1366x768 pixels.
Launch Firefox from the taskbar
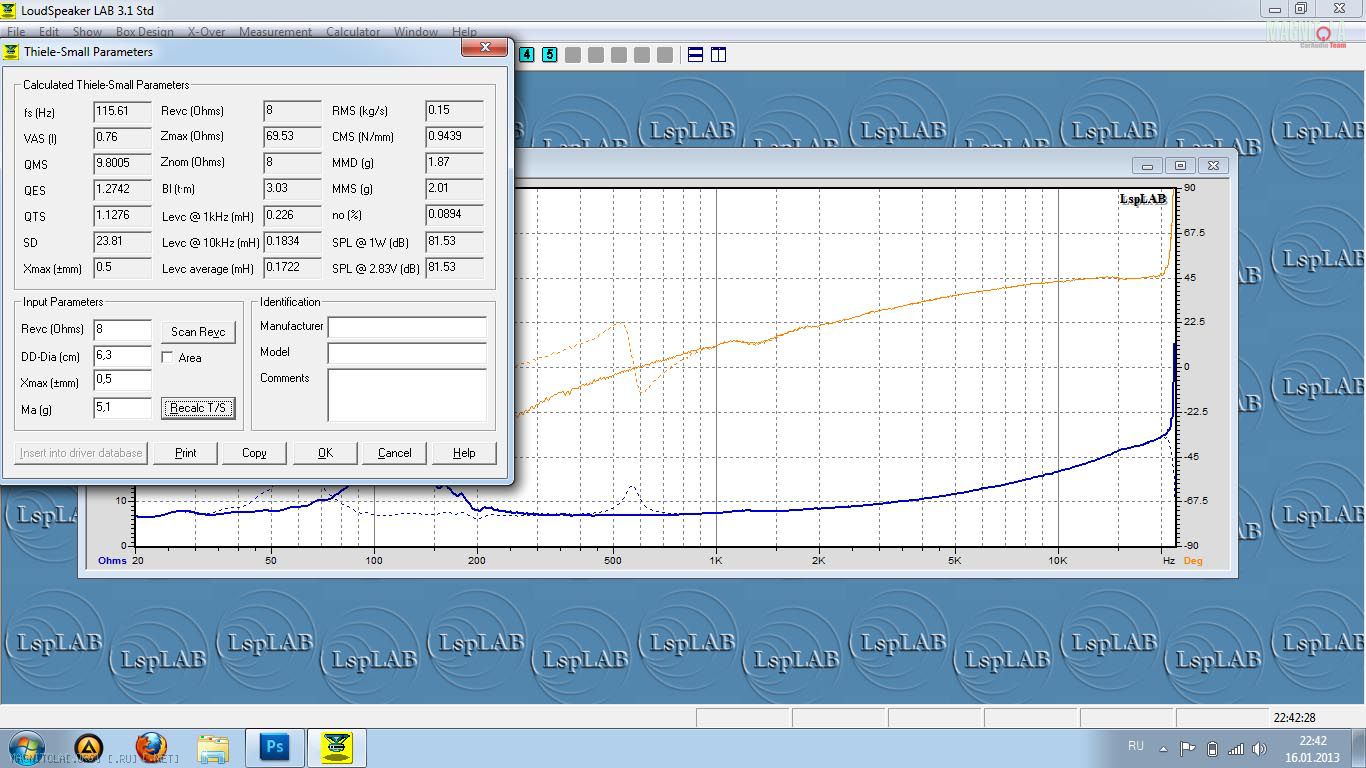pyautogui.click(x=151, y=748)
